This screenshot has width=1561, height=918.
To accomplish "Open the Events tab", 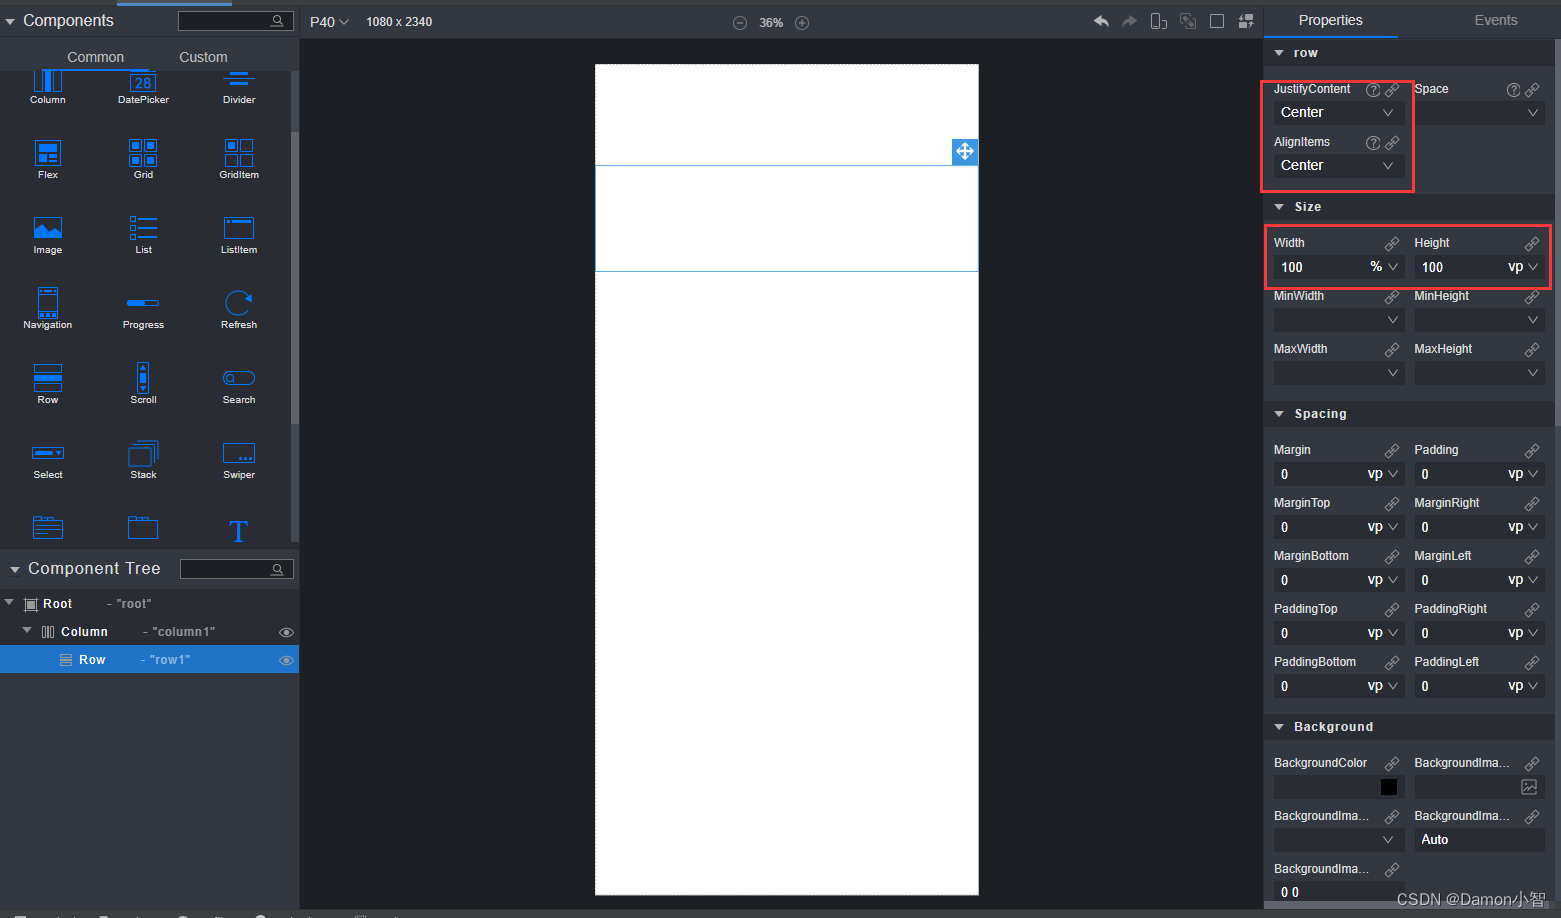I will click(1495, 20).
